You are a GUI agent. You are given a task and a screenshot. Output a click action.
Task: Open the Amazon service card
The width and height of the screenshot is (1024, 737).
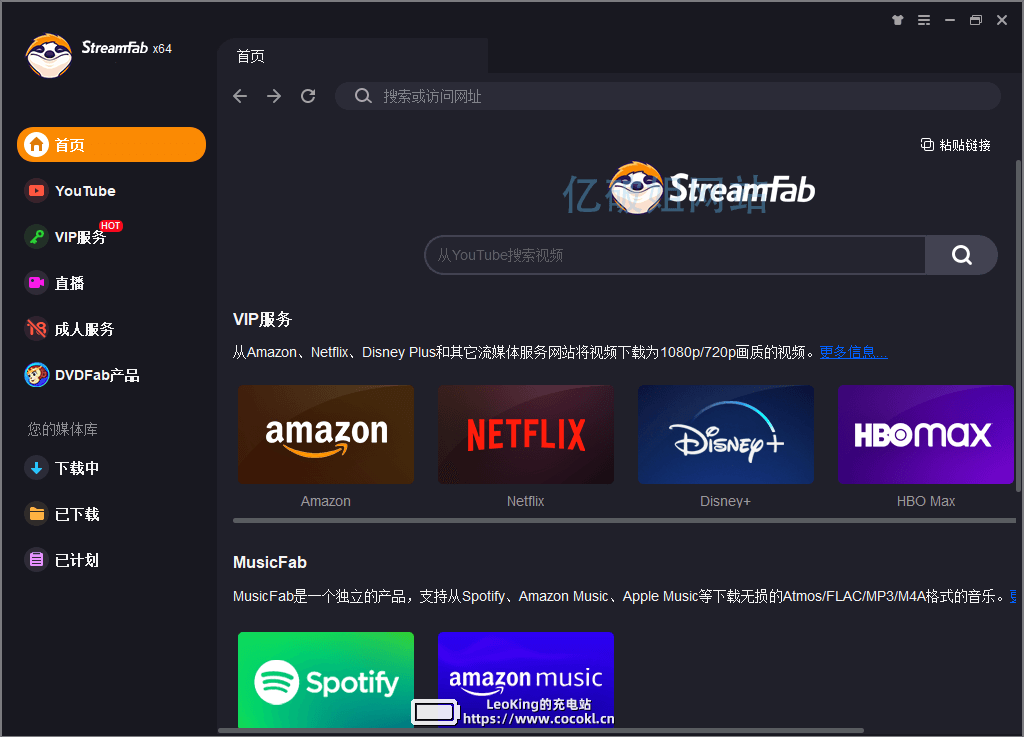point(326,434)
